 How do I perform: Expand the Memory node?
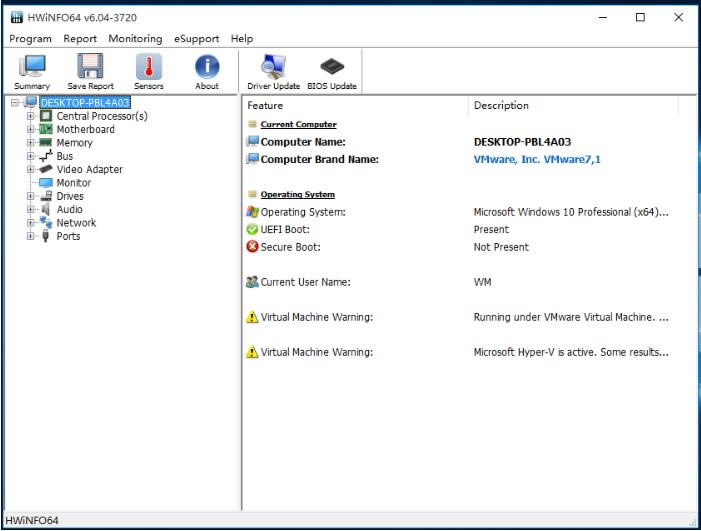(x=30, y=143)
